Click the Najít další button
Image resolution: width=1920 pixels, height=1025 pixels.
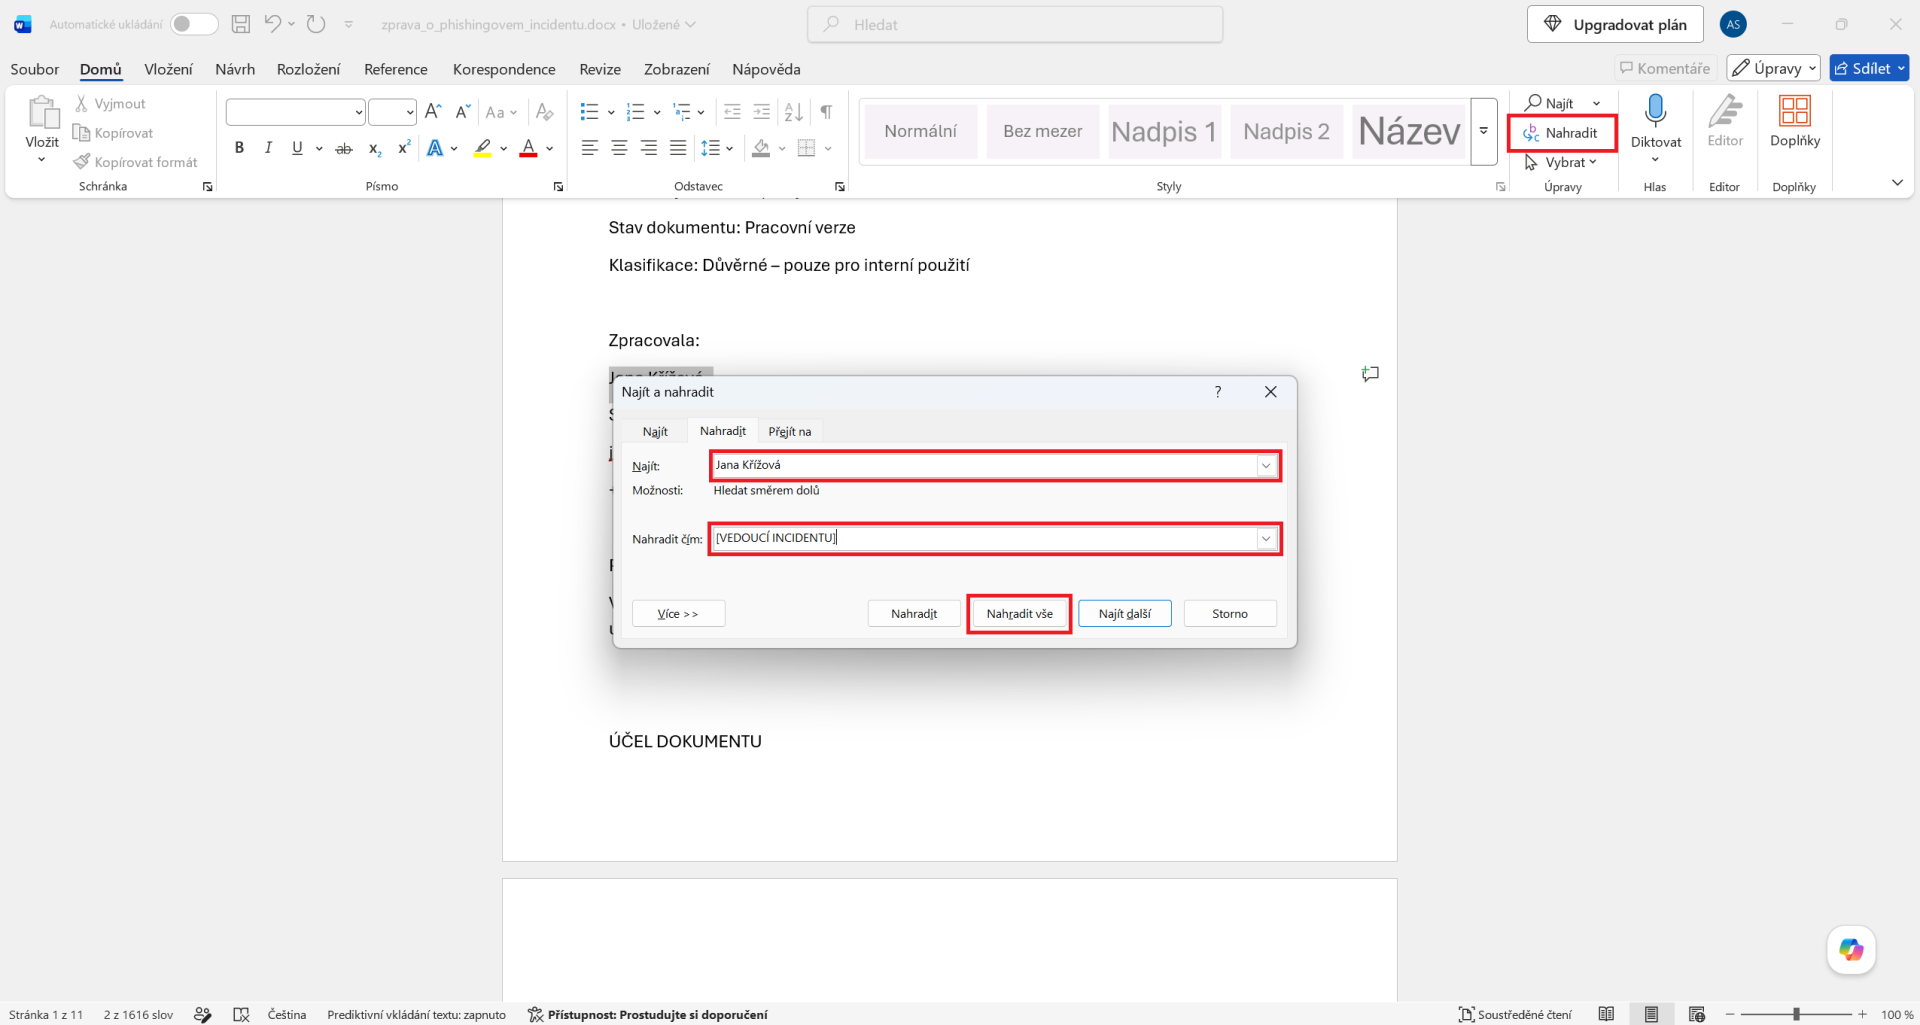coord(1124,614)
